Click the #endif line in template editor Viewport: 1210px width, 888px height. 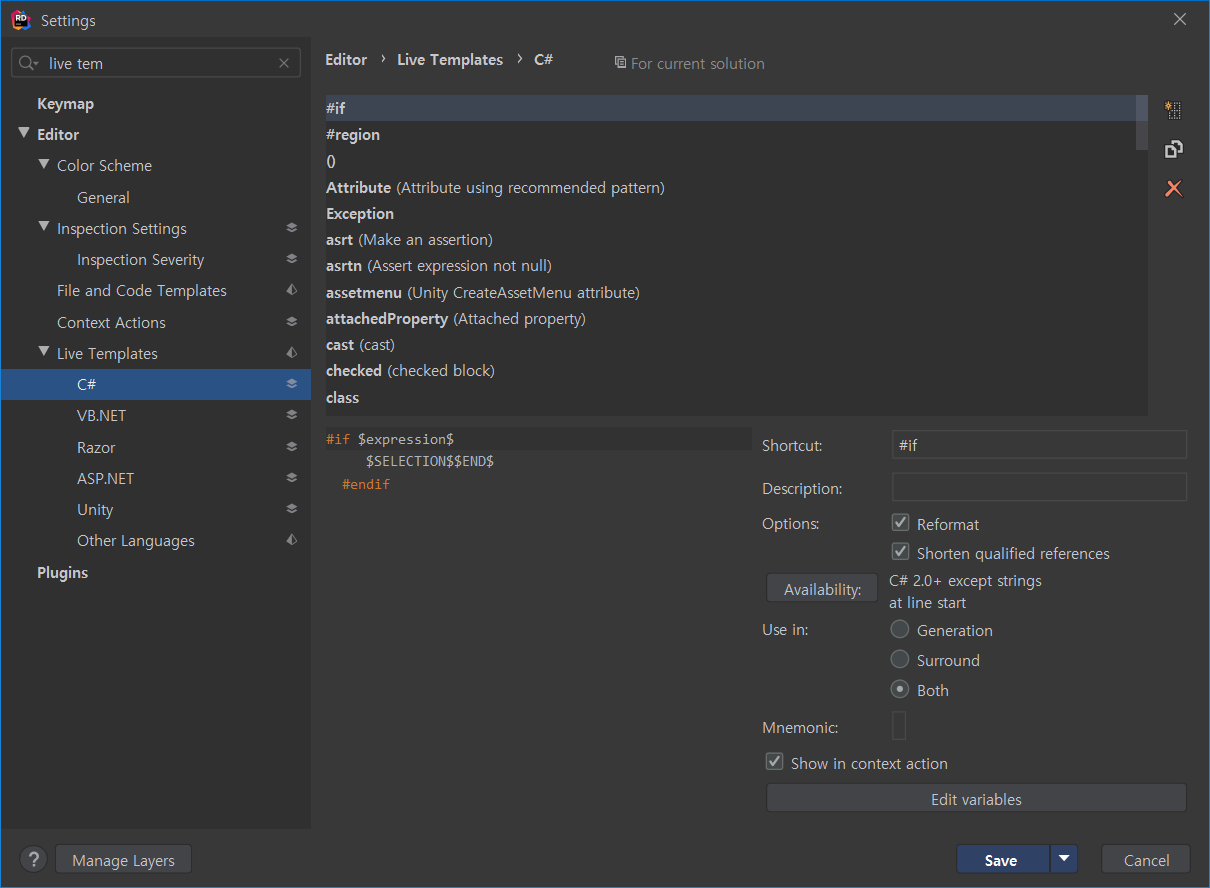(x=366, y=484)
